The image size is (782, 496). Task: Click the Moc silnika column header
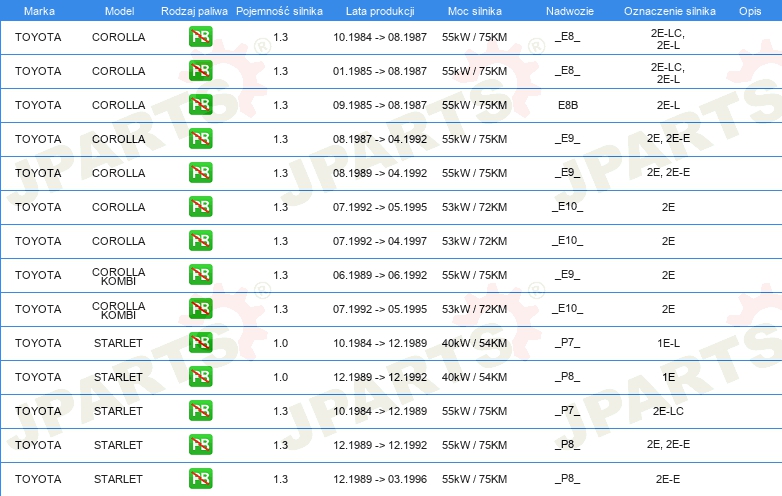475,11
